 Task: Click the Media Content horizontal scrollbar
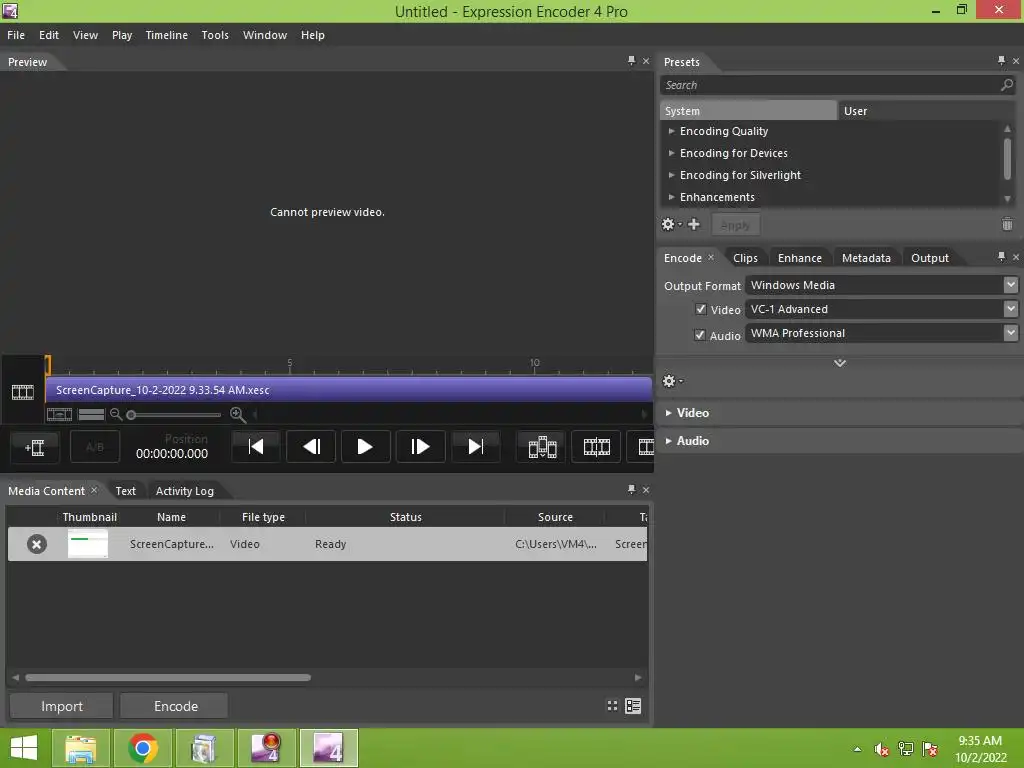(x=168, y=677)
